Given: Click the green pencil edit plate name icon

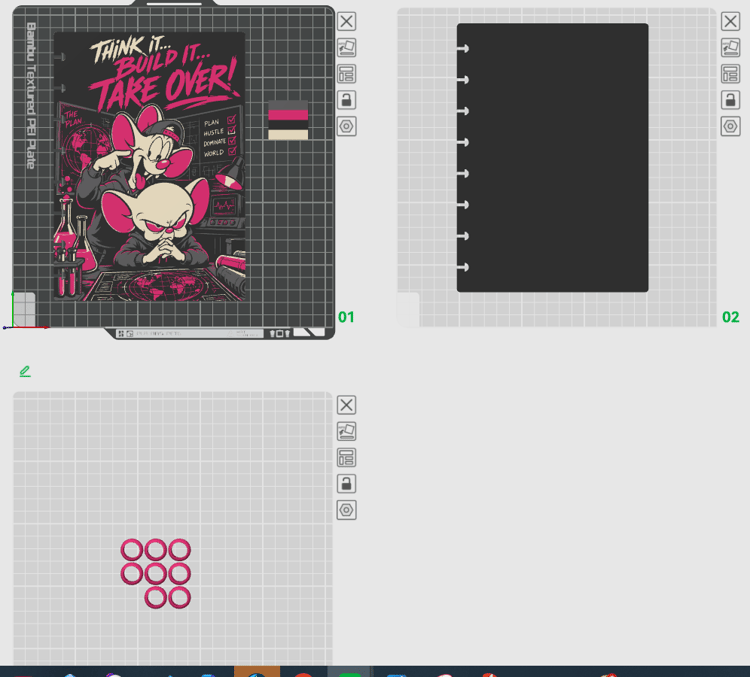Looking at the screenshot, I should click(25, 371).
